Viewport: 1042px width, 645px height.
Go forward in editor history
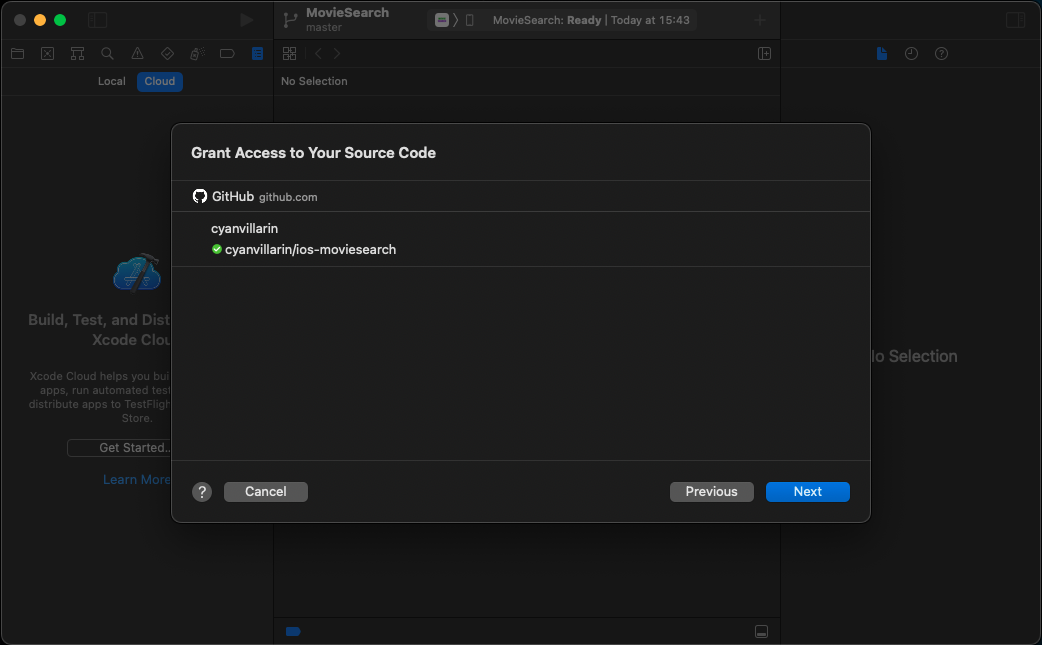pos(337,54)
